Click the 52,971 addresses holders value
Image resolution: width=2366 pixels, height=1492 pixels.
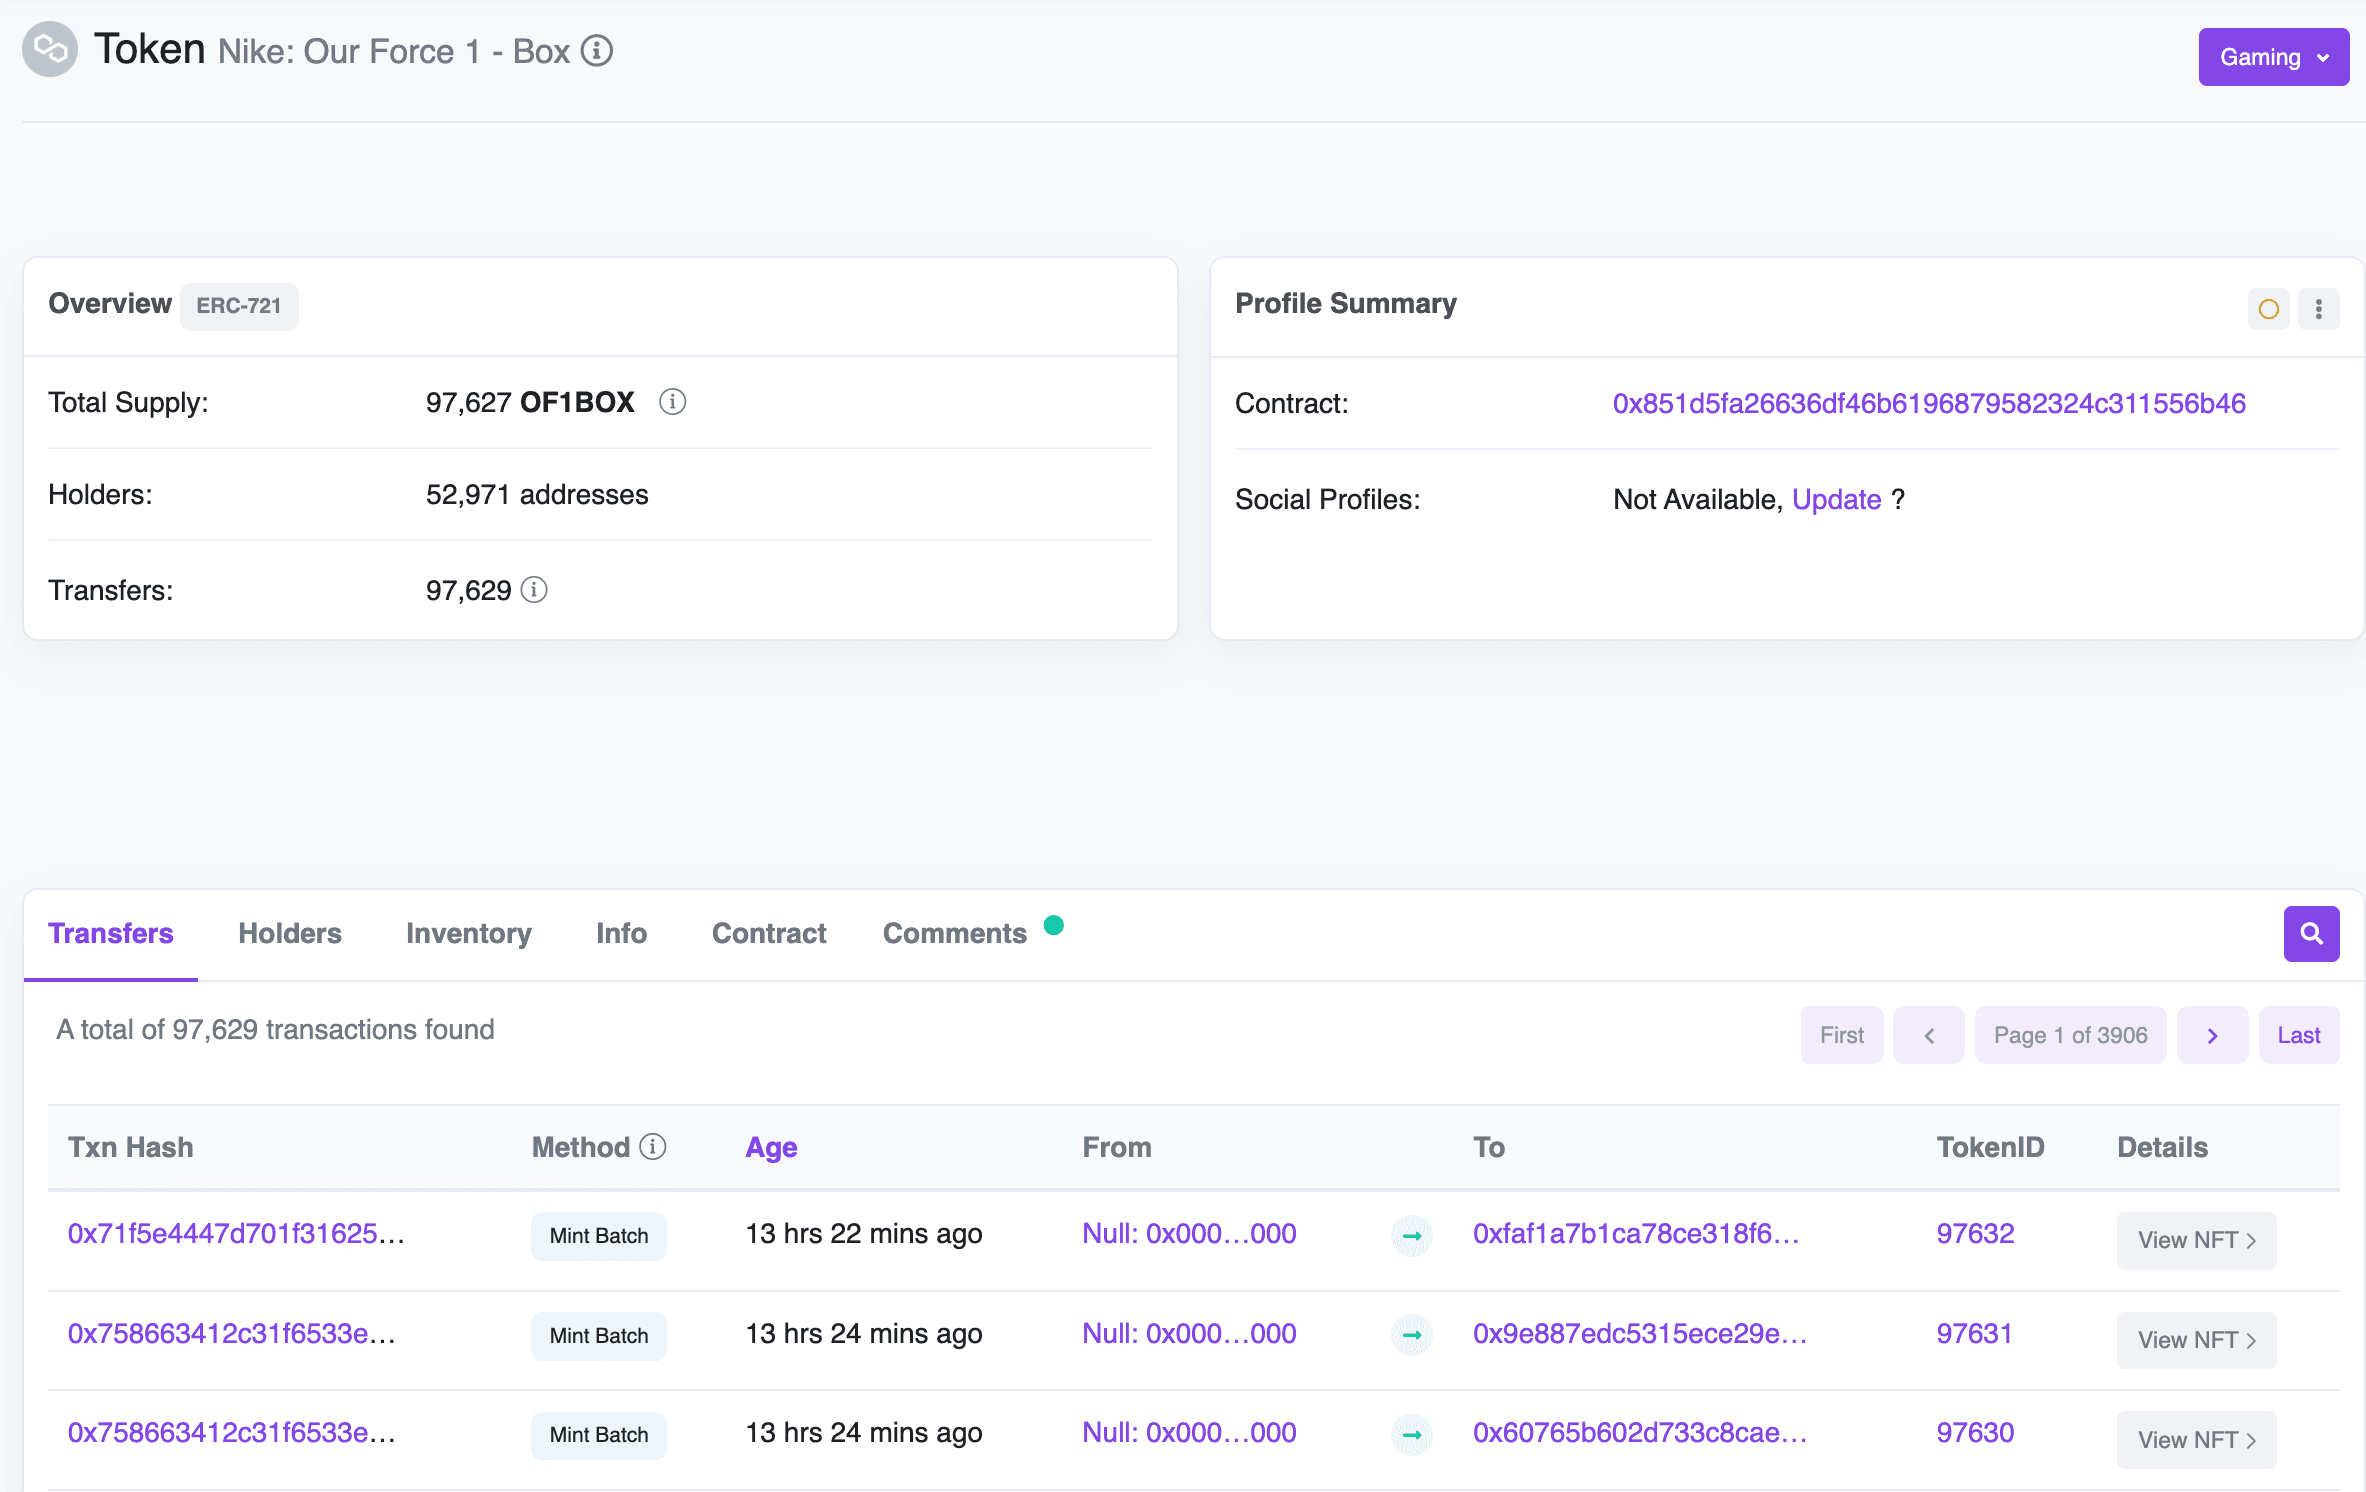(x=537, y=495)
